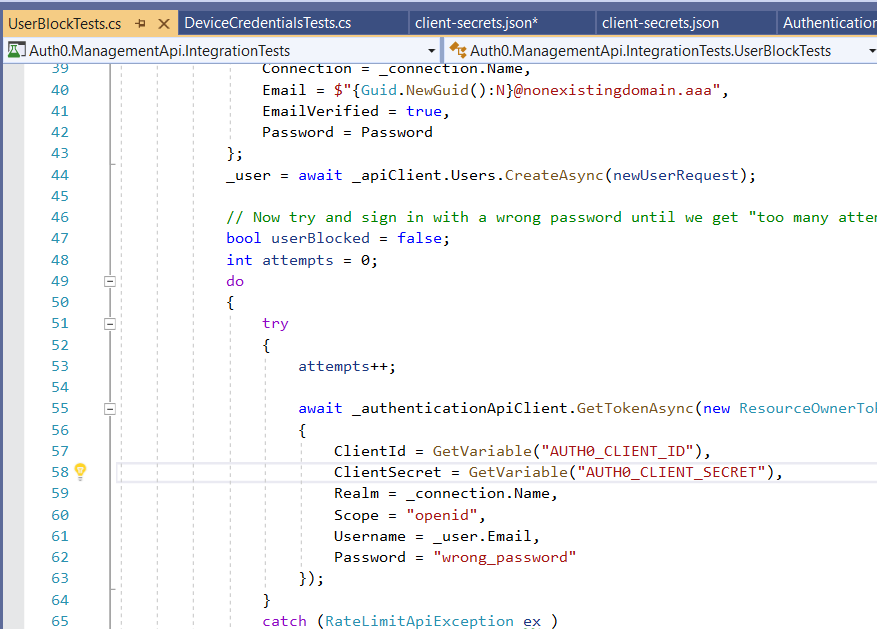Open the project dropdown Auth0.ManagementApi.IntegrationTests
877x629 pixels.
pyautogui.click(x=431, y=51)
